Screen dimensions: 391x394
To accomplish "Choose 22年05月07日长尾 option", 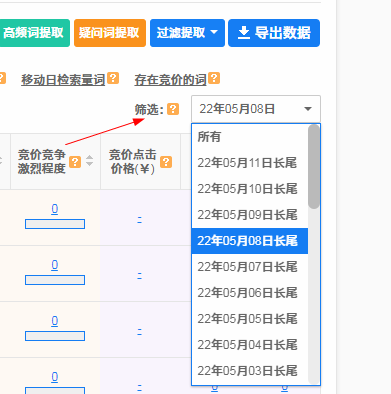I will point(250,267).
